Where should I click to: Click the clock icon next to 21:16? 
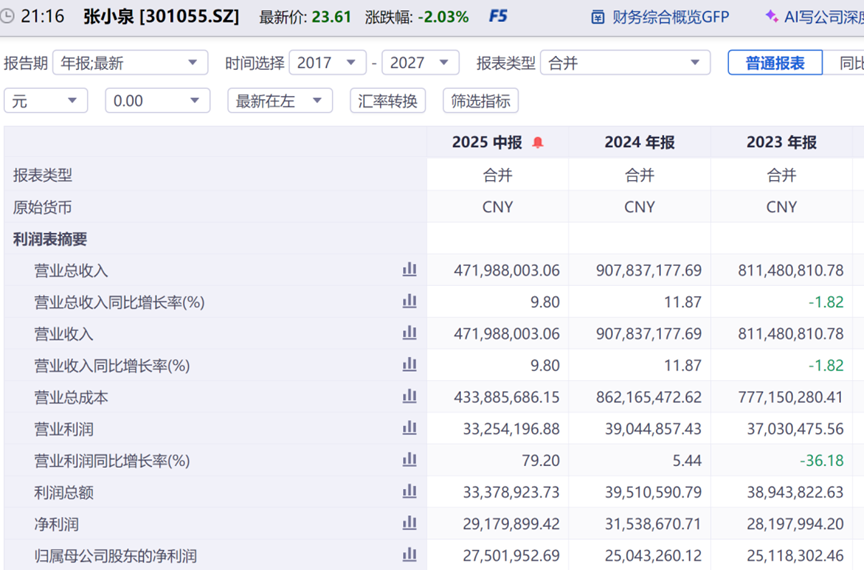[9, 17]
